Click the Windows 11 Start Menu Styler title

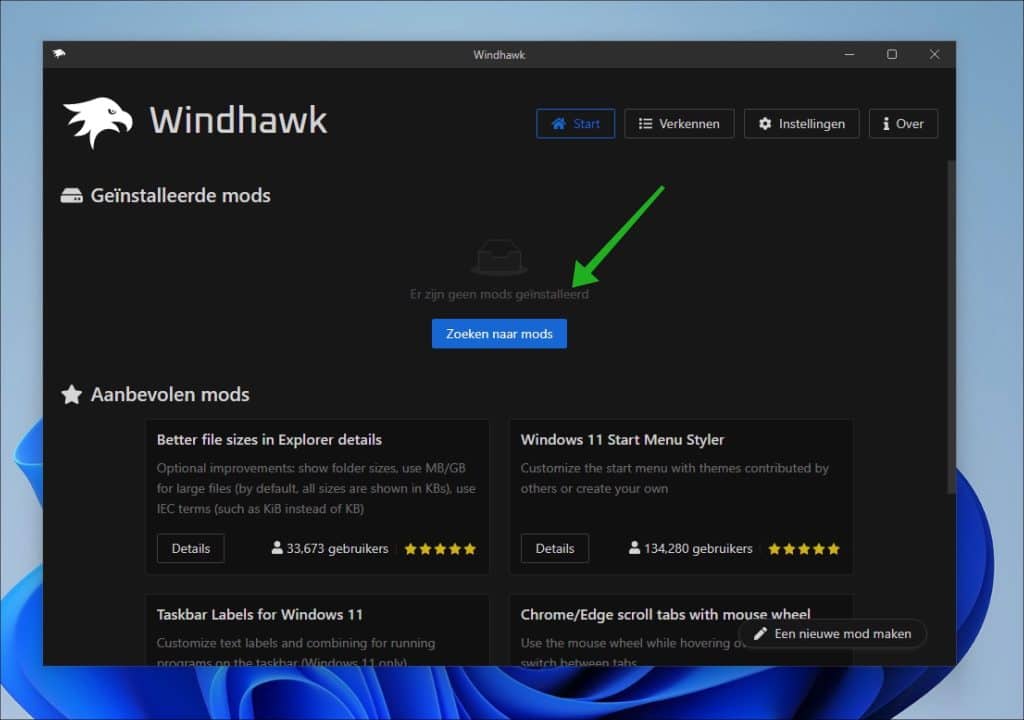click(x=622, y=440)
